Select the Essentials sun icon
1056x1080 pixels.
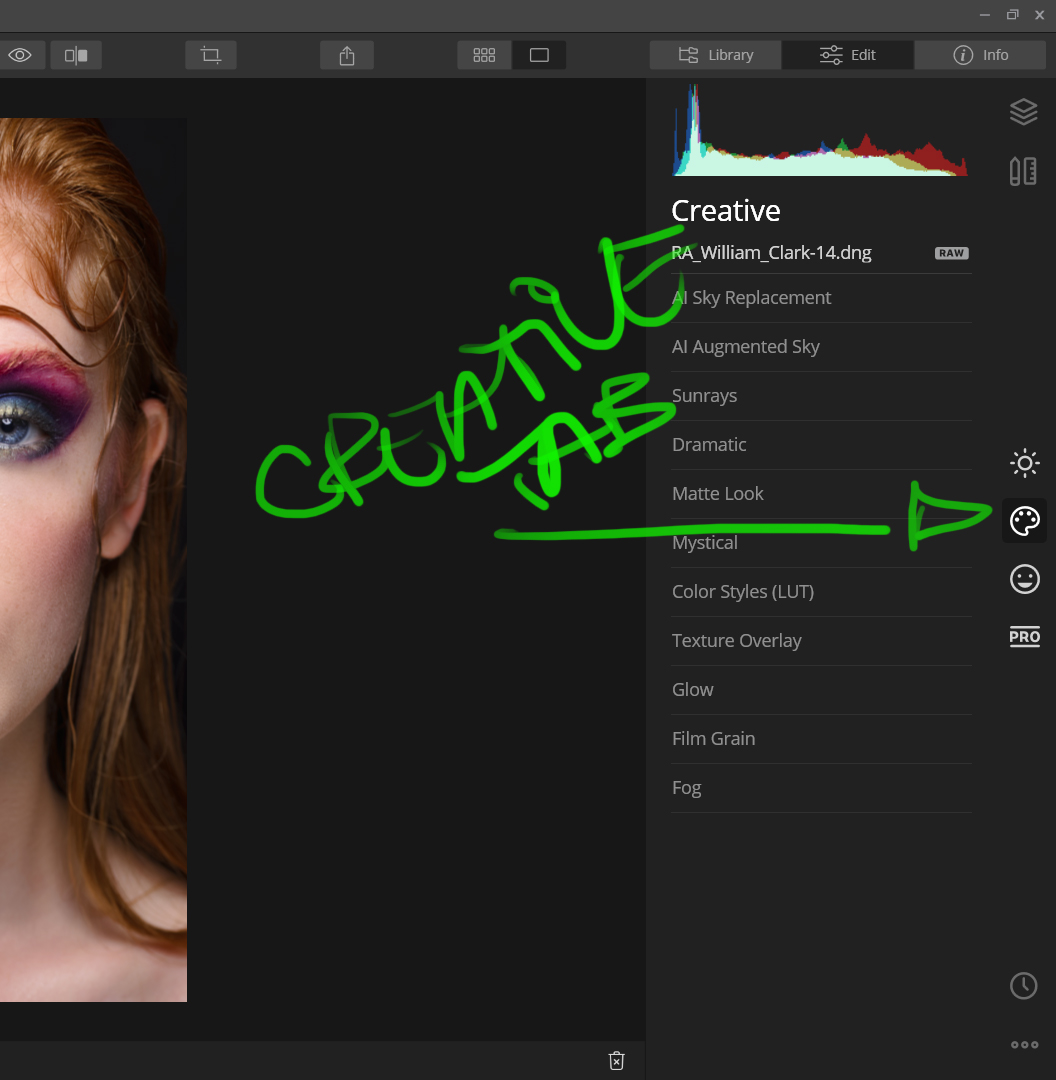(x=1024, y=463)
